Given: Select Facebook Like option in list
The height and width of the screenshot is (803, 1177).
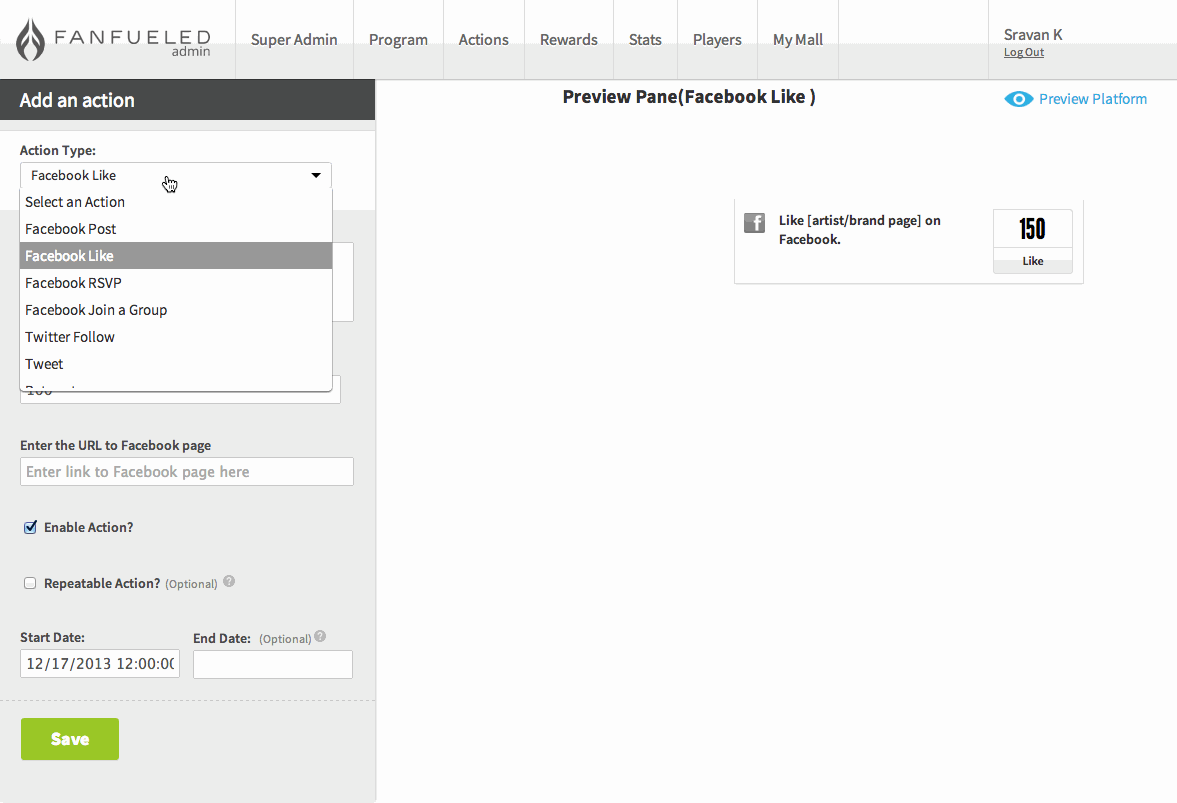Looking at the screenshot, I should click(176, 256).
